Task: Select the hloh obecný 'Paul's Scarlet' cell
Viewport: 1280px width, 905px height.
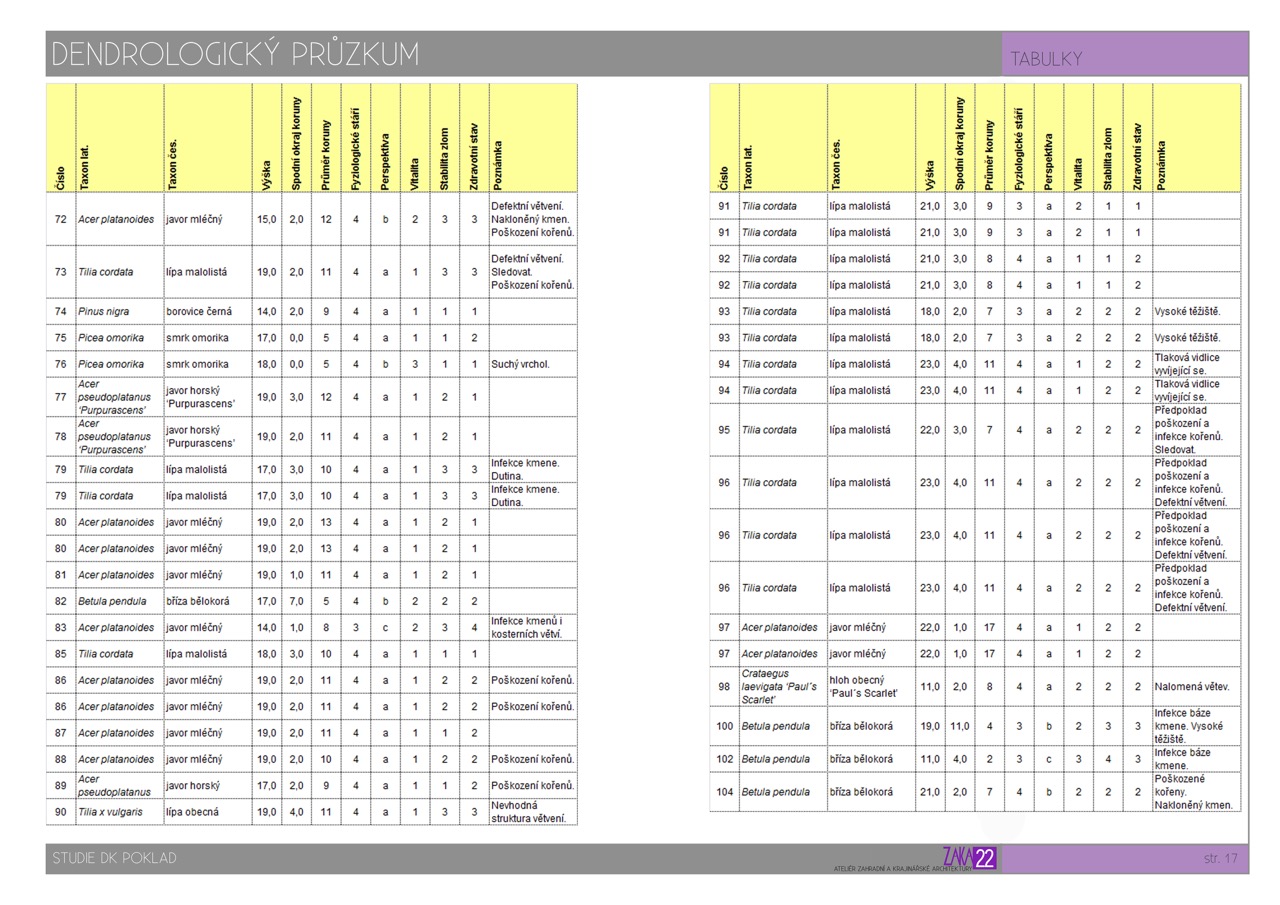Action: click(x=872, y=687)
